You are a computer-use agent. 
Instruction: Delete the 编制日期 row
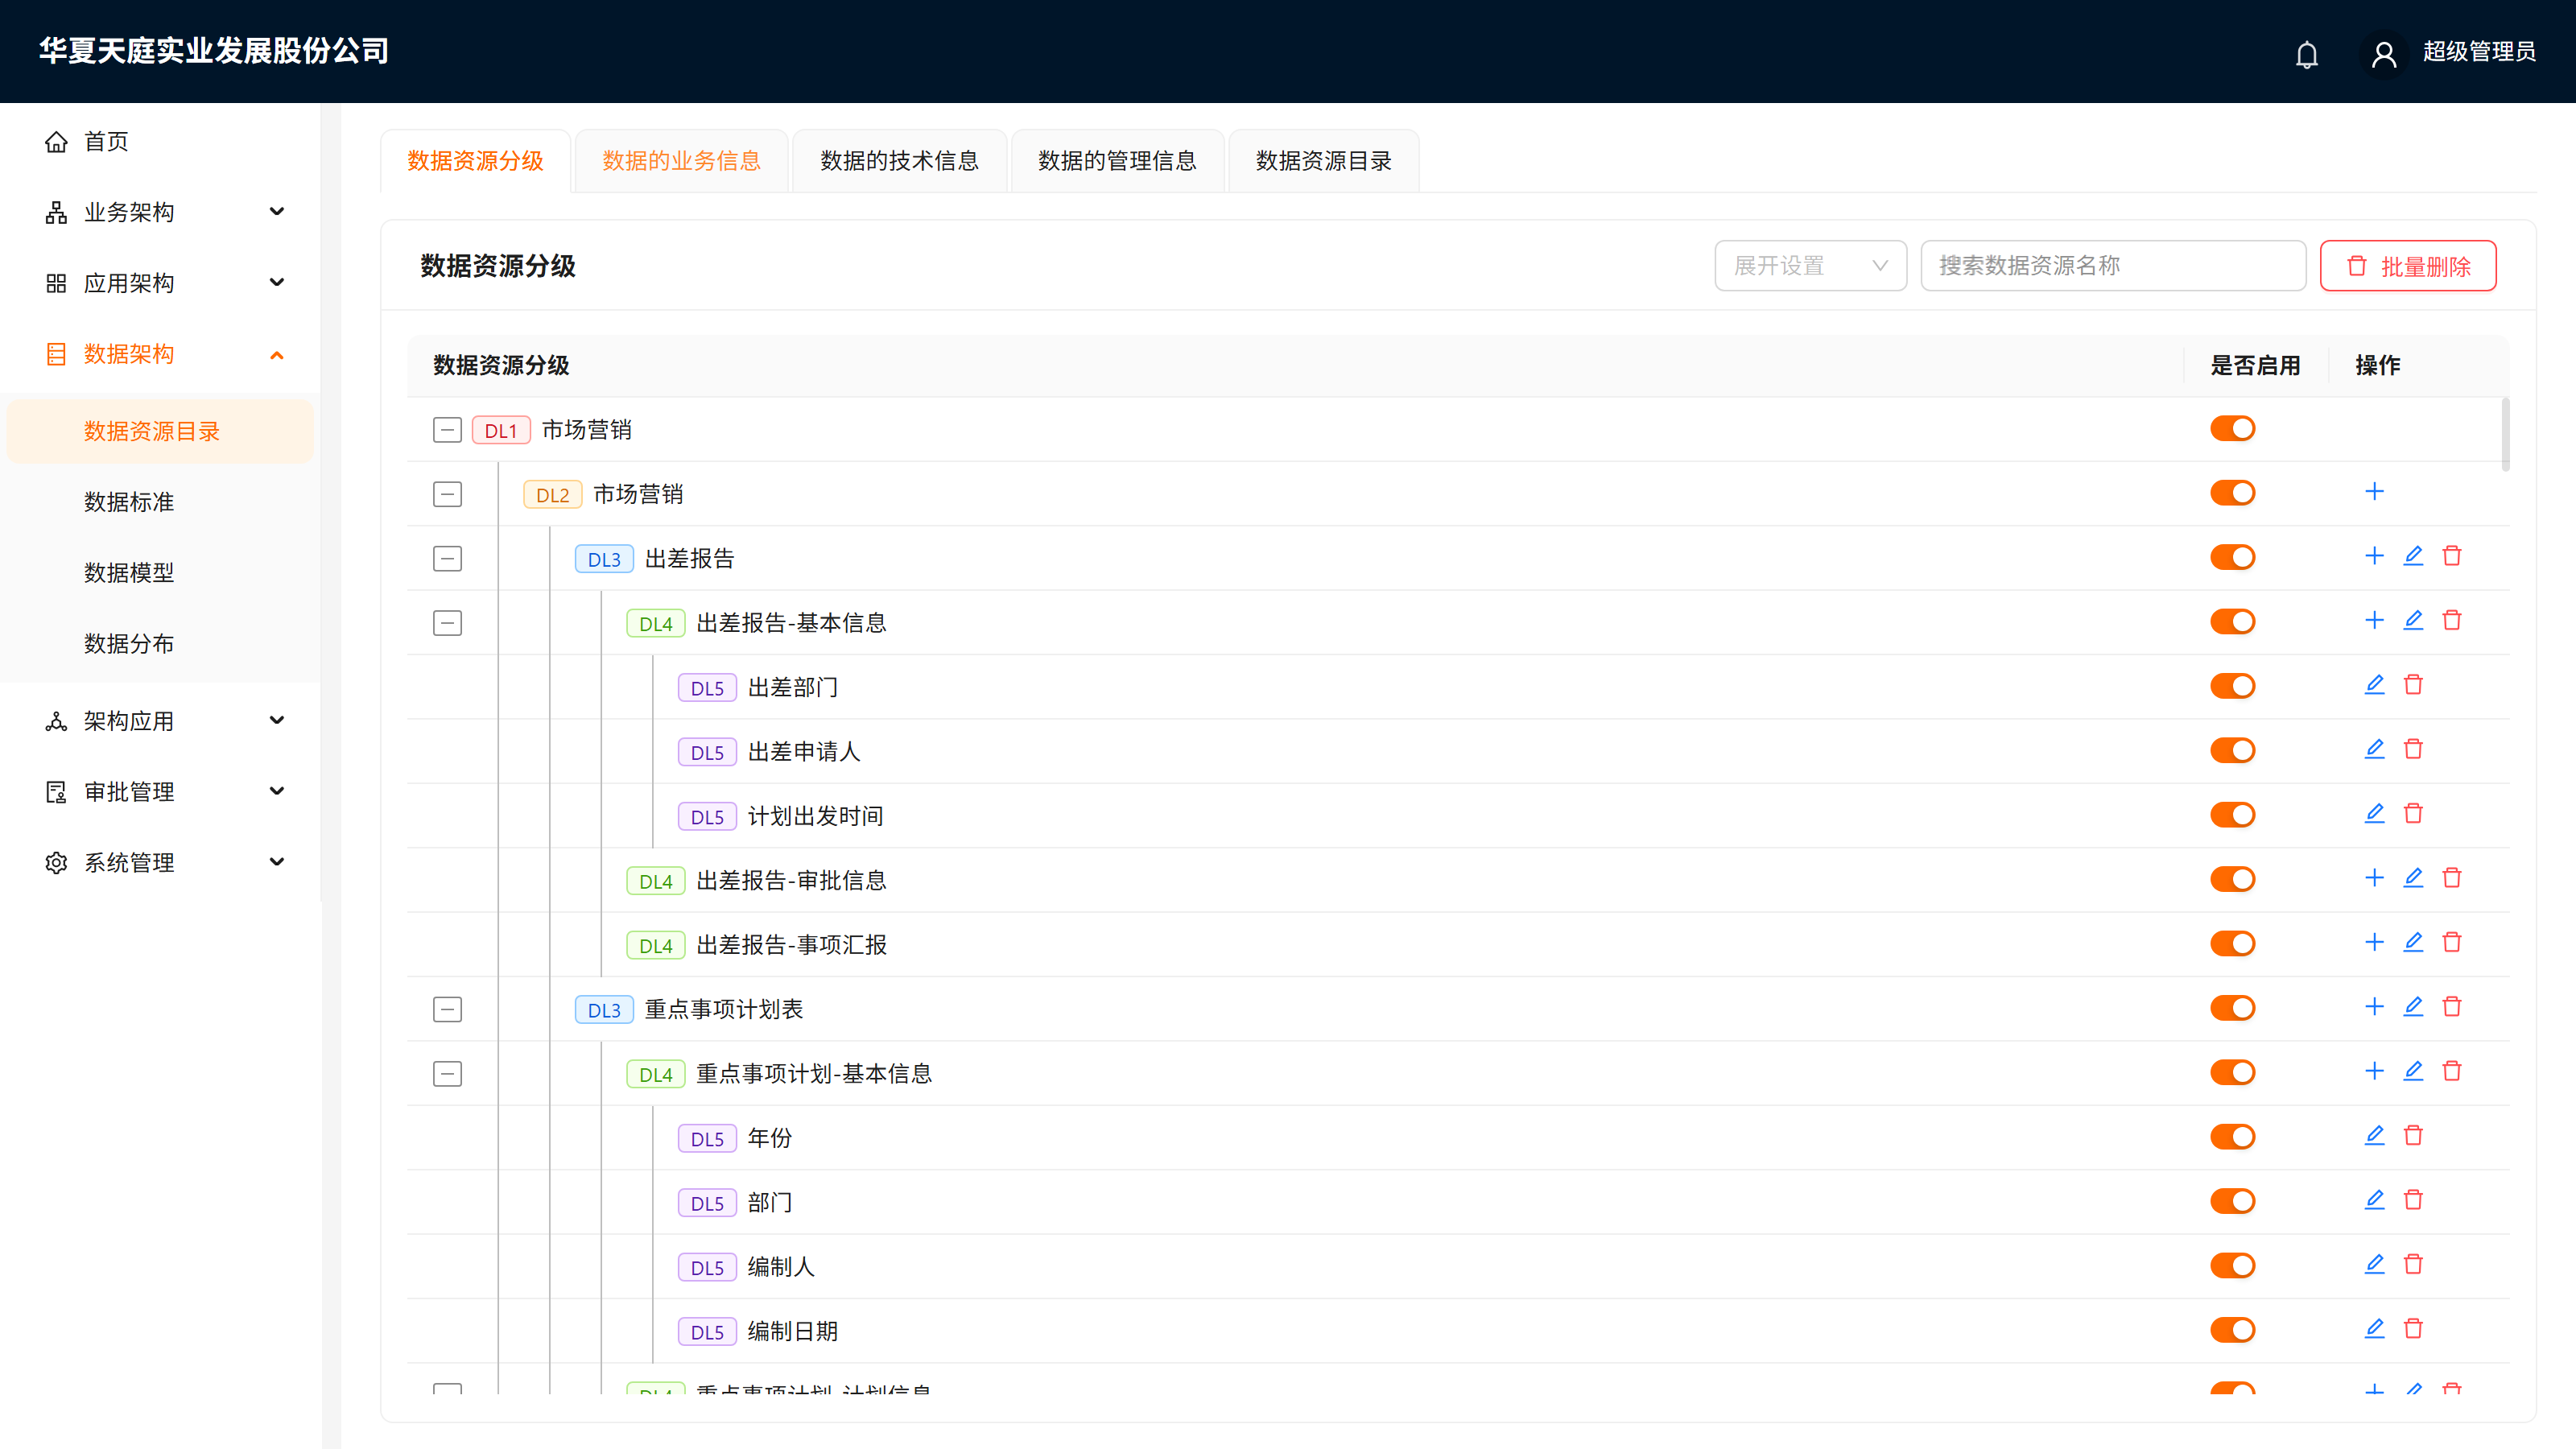pyautogui.click(x=2413, y=1329)
